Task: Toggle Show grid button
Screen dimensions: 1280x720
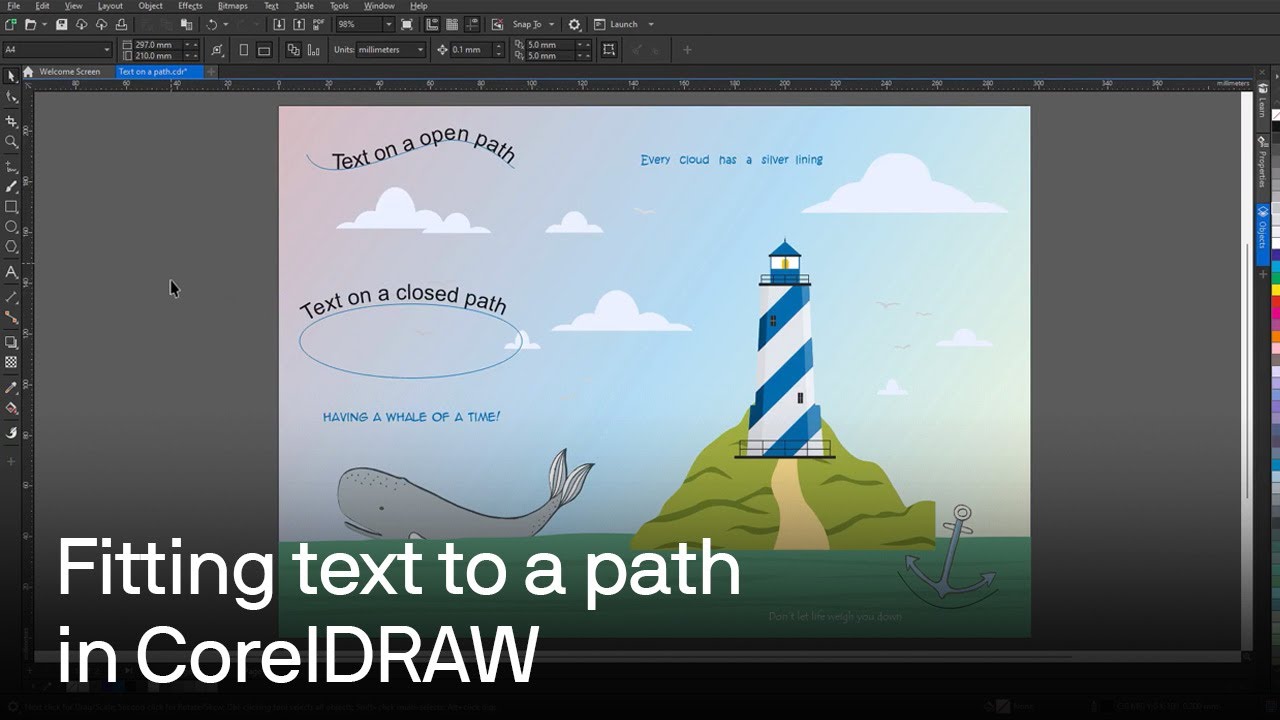Action: [451, 24]
